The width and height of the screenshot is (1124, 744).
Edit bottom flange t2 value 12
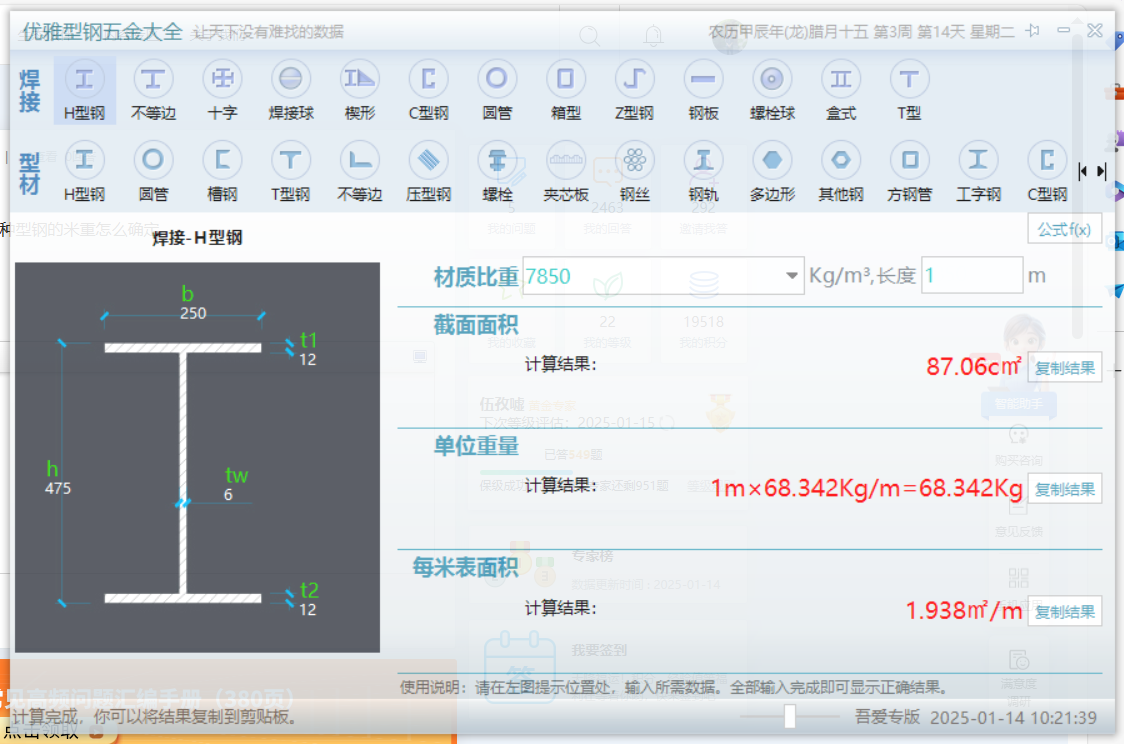pos(308,609)
